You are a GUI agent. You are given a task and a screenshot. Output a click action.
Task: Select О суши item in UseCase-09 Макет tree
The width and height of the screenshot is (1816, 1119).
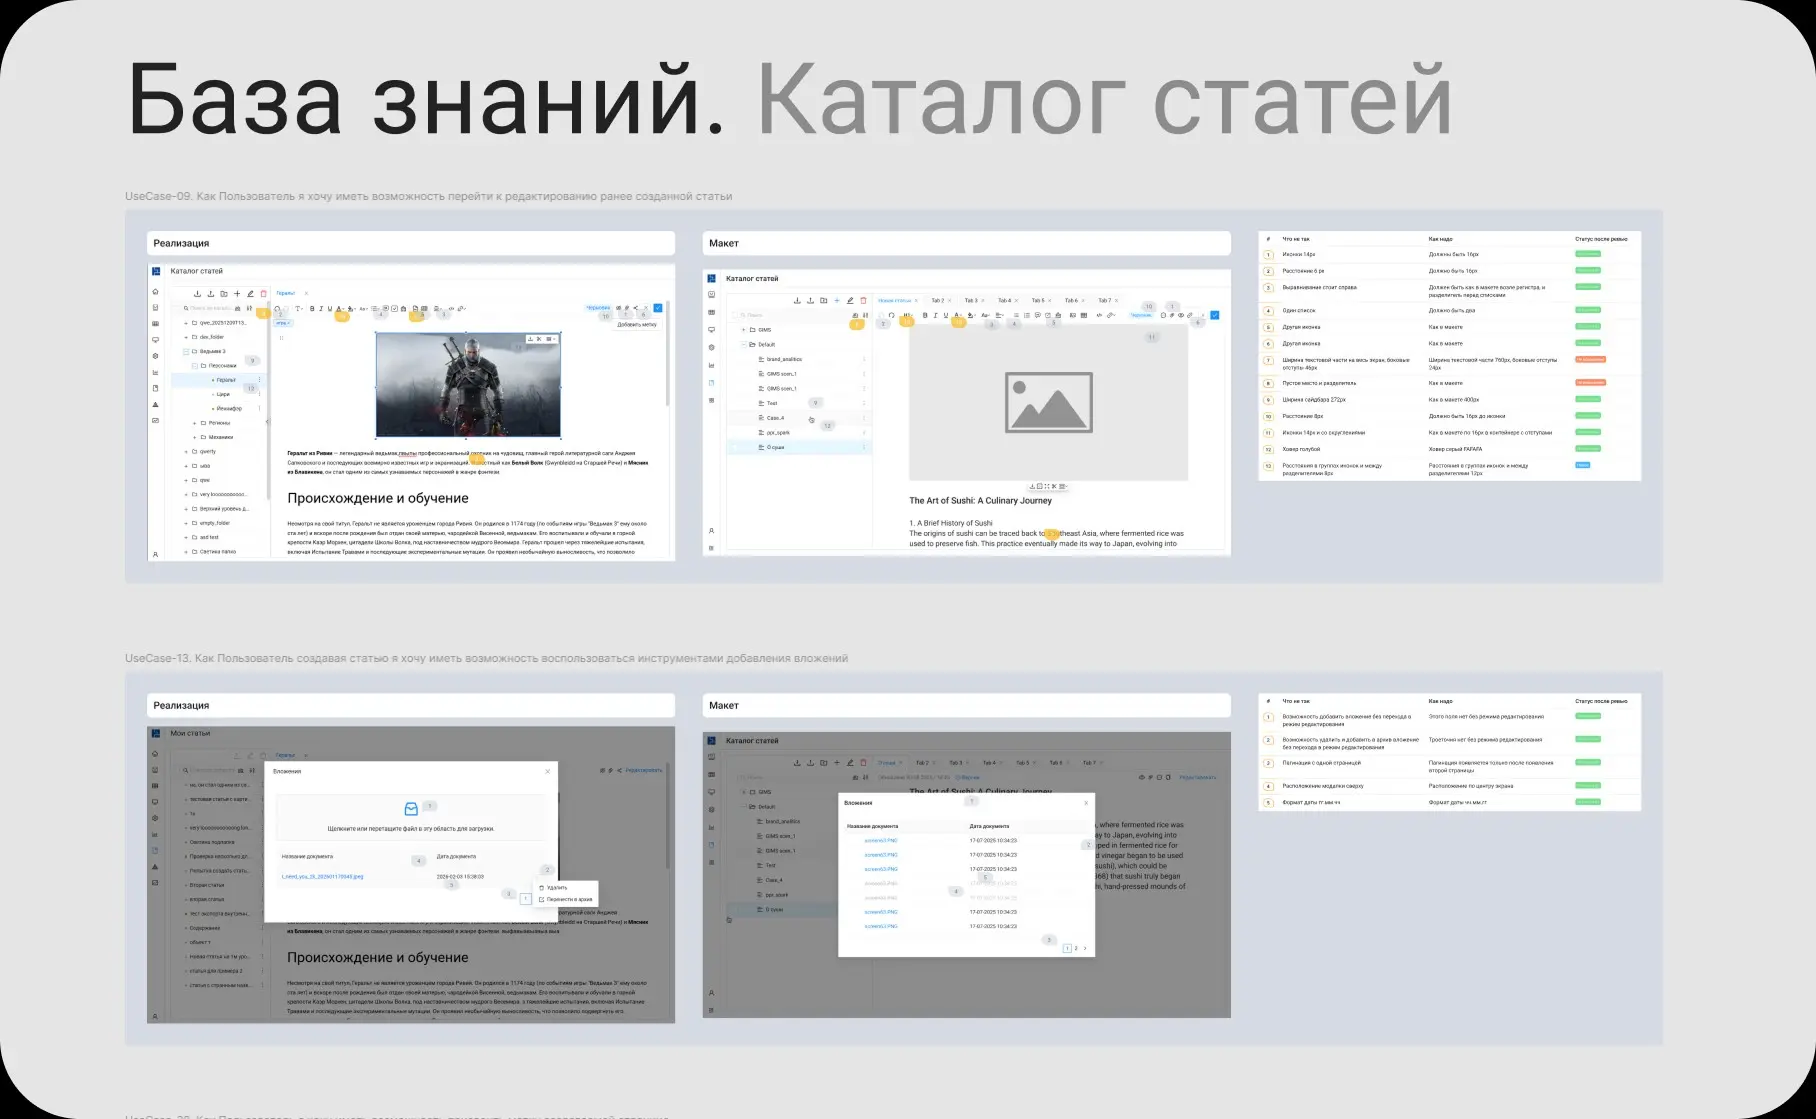[x=799, y=447]
